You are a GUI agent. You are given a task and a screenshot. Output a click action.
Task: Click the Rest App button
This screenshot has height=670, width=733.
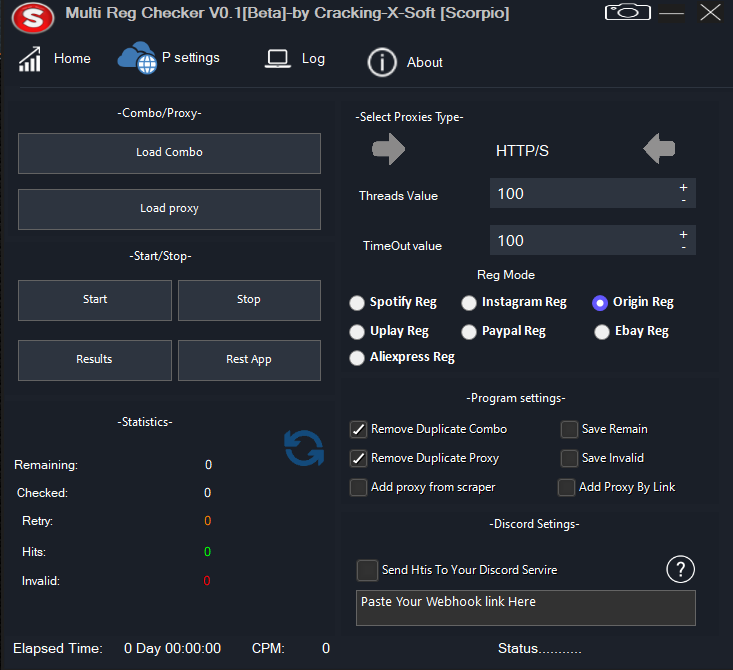pyautogui.click(x=249, y=360)
